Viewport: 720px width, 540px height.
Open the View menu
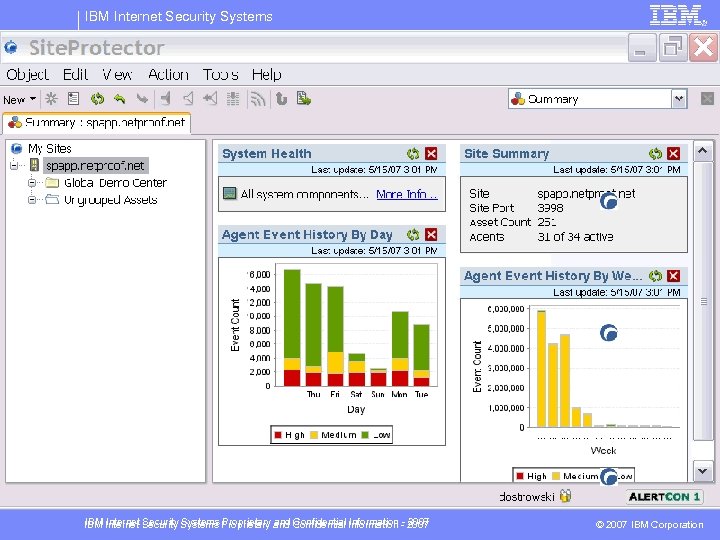pyautogui.click(x=117, y=74)
